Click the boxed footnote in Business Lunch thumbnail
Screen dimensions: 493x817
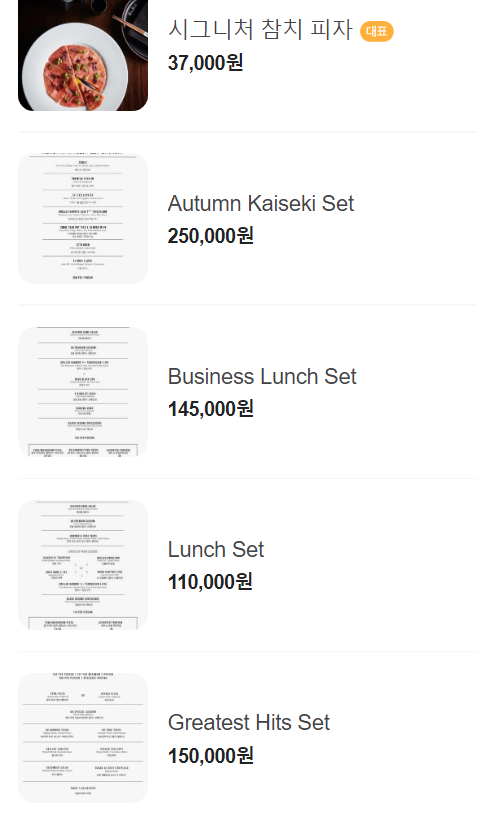coord(83,451)
